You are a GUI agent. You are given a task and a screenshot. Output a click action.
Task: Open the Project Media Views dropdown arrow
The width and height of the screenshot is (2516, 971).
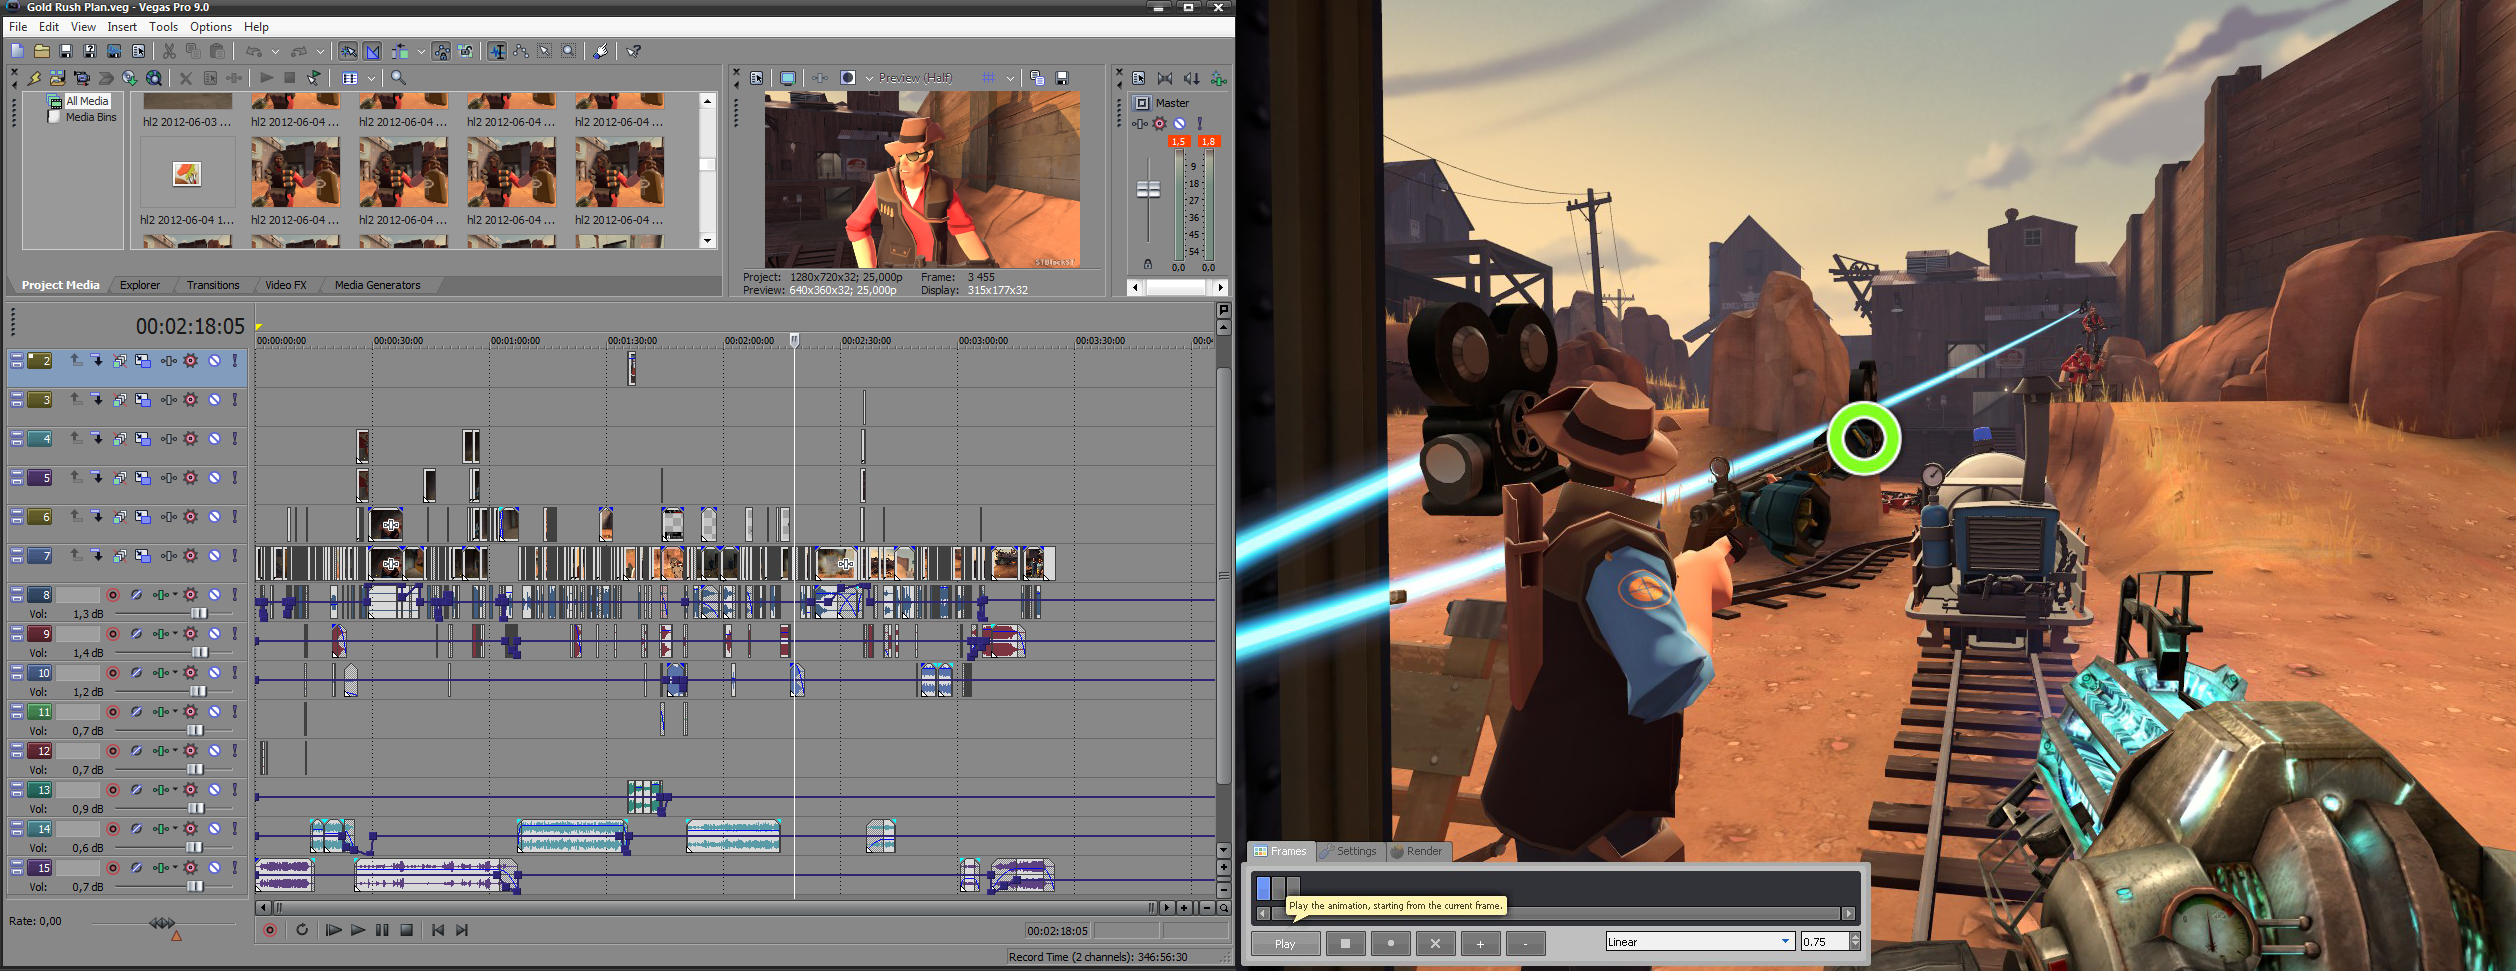click(371, 78)
